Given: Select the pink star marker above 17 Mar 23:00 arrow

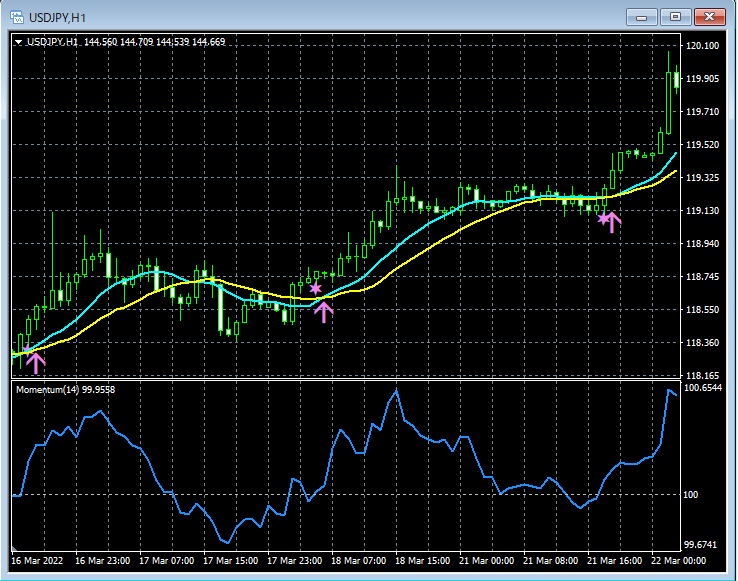Looking at the screenshot, I should (x=315, y=288).
